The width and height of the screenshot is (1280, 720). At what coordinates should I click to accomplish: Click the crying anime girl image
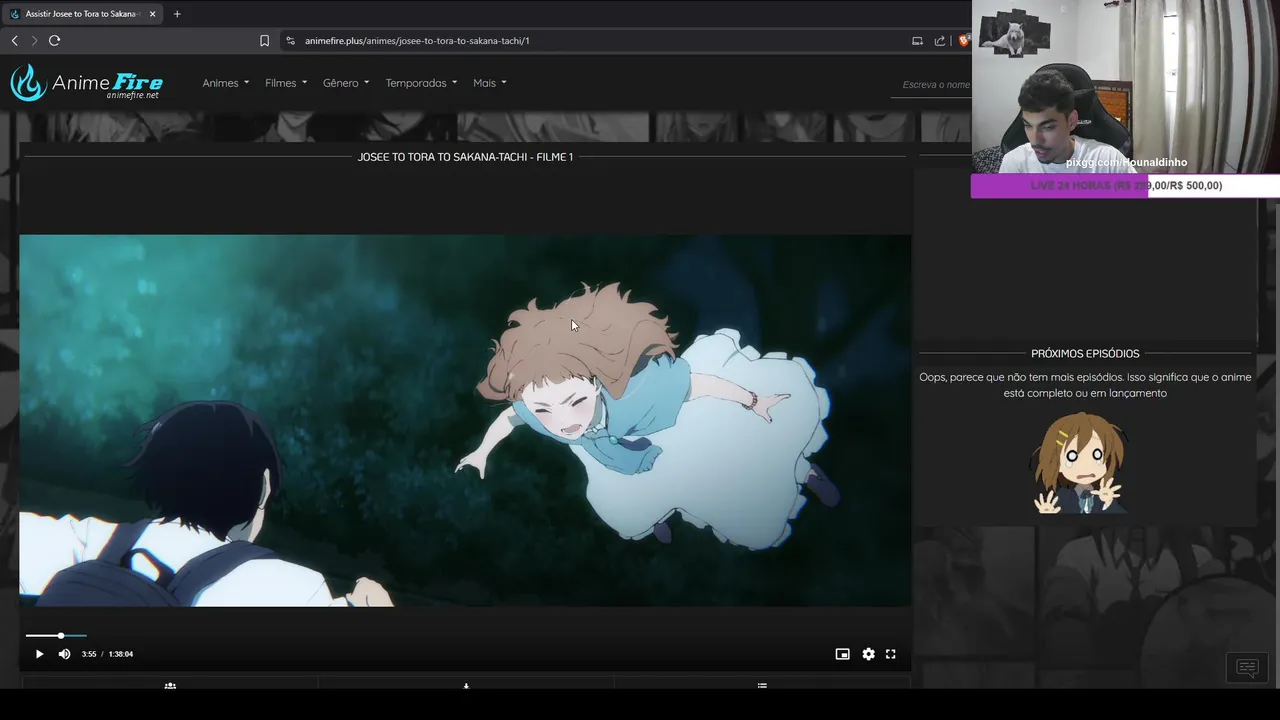tap(1080, 462)
